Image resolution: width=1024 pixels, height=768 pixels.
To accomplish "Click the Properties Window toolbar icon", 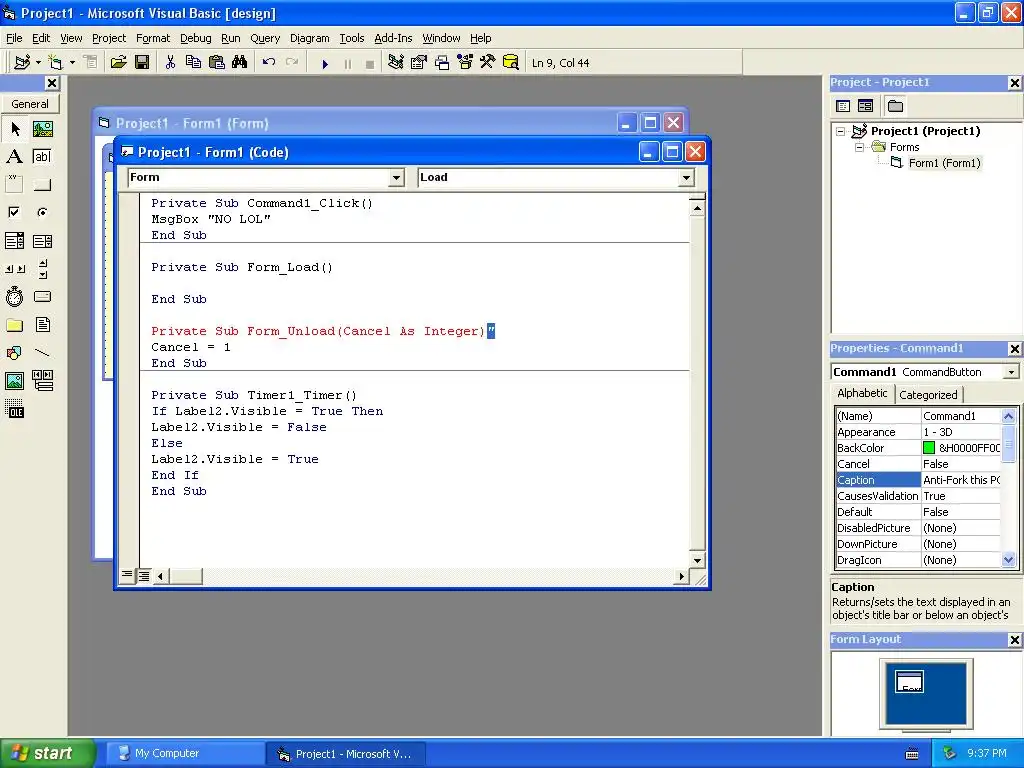I will pos(419,62).
